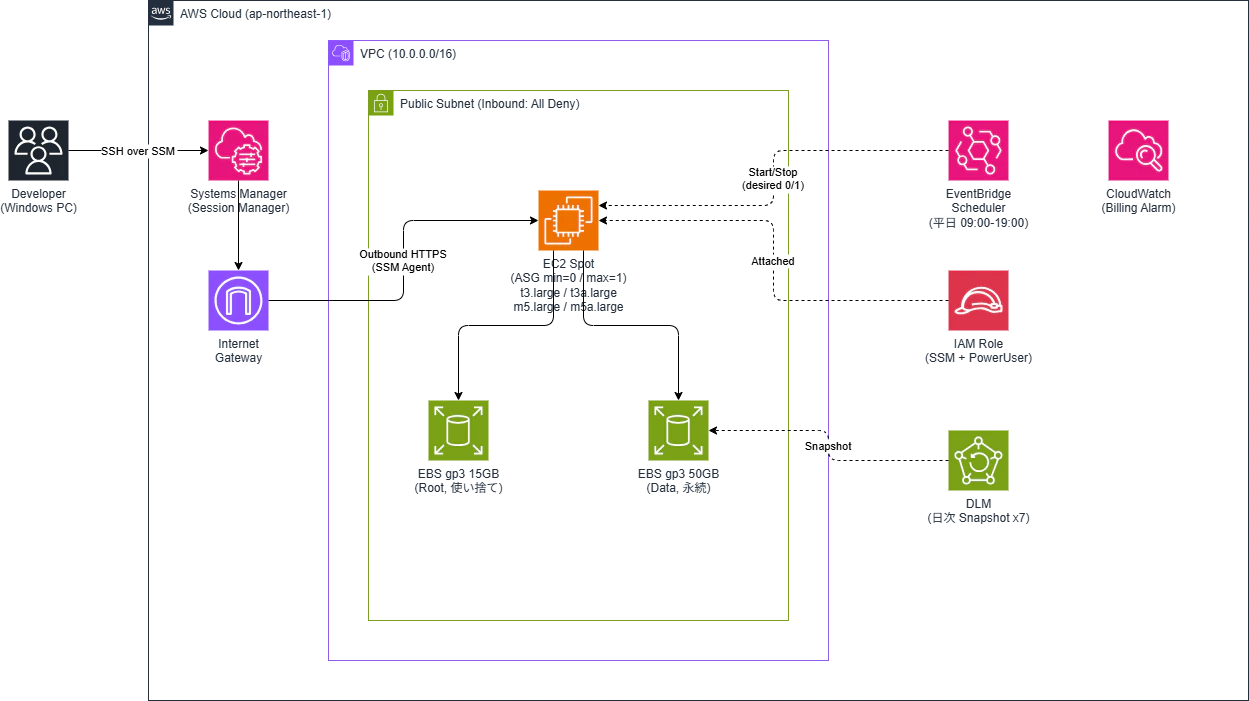Click the "Attached" connector label
Image resolution: width=1249 pixels, height=701 pixels.
[773, 261]
